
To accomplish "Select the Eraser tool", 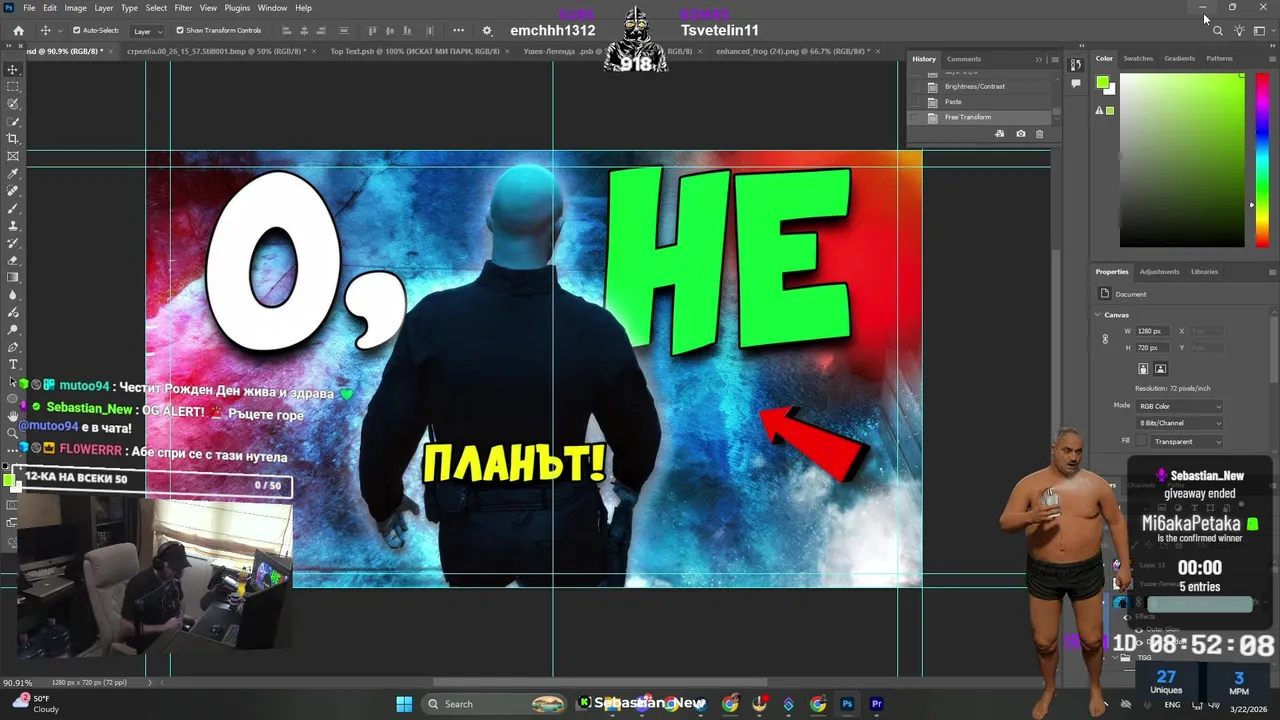I will pos(13,260).
